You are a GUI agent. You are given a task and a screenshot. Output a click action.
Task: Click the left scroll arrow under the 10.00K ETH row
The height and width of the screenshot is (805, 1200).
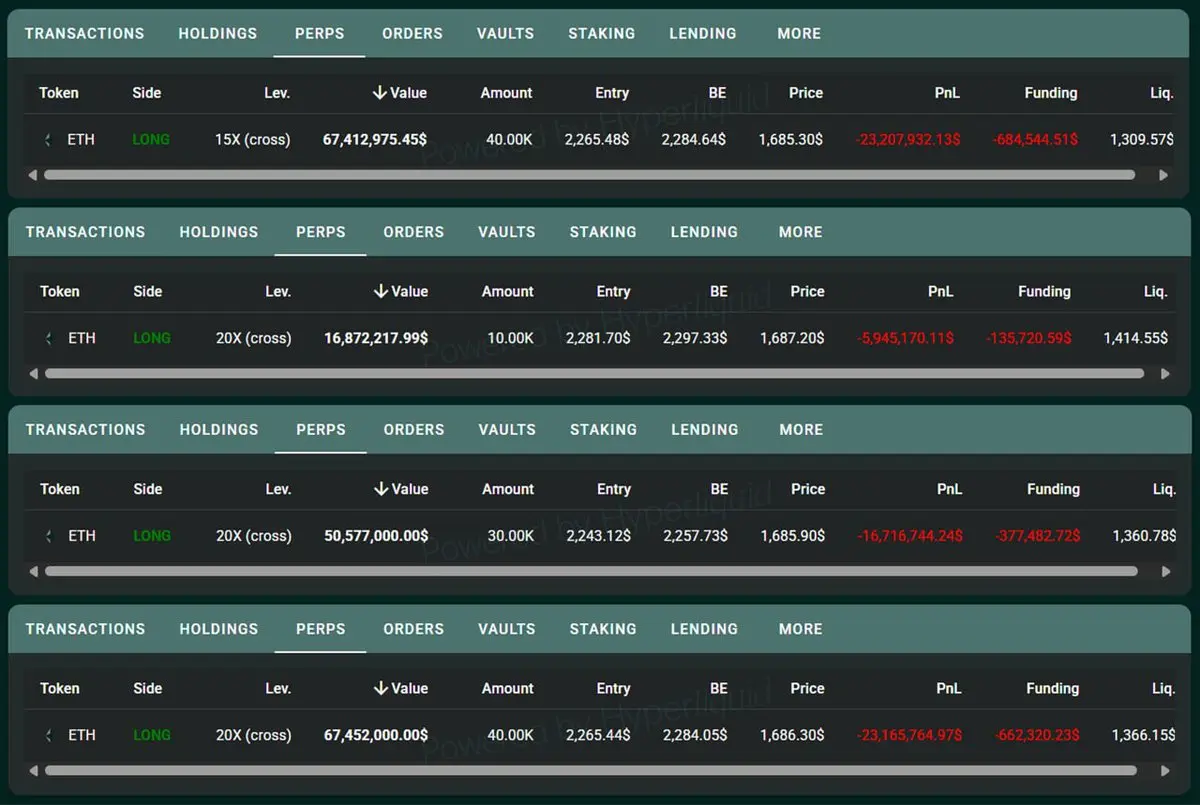34,373
